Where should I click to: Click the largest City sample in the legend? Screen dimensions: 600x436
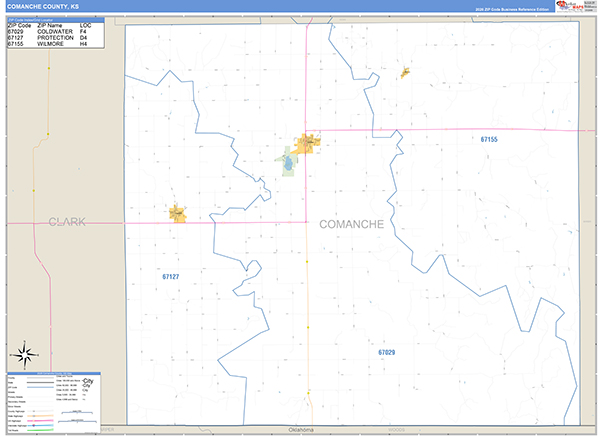[88, 381]
